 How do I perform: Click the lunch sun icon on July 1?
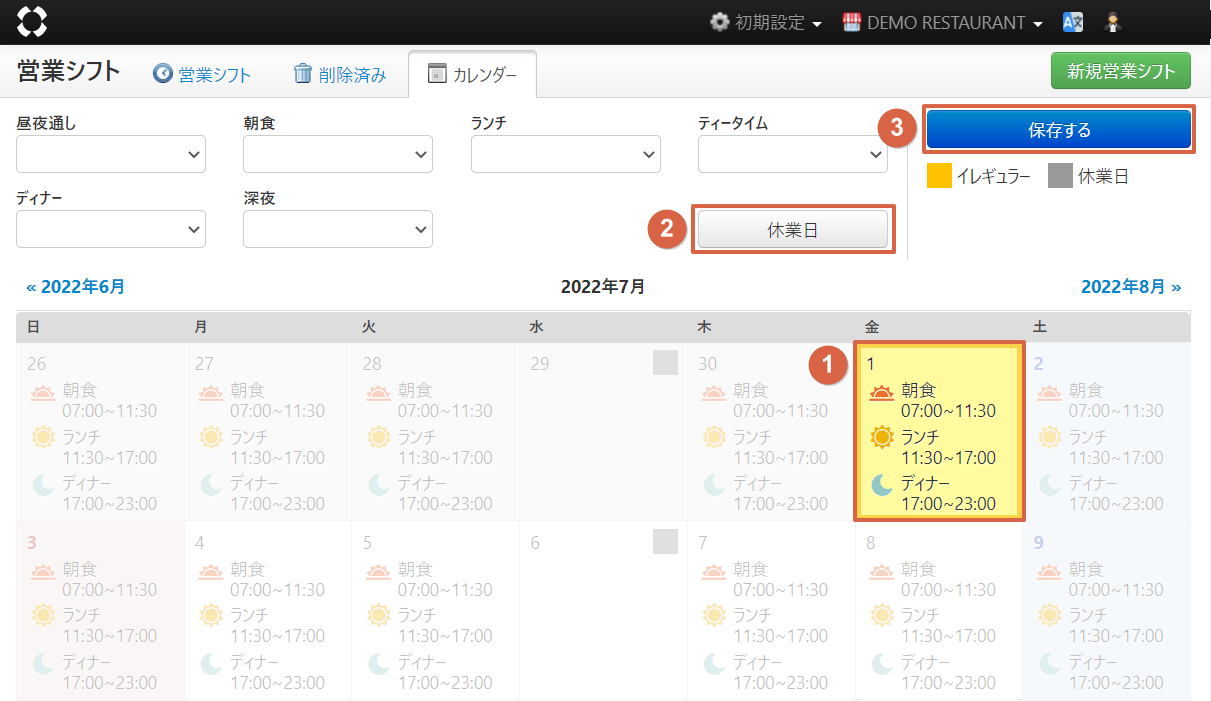[x=881, y=438]
